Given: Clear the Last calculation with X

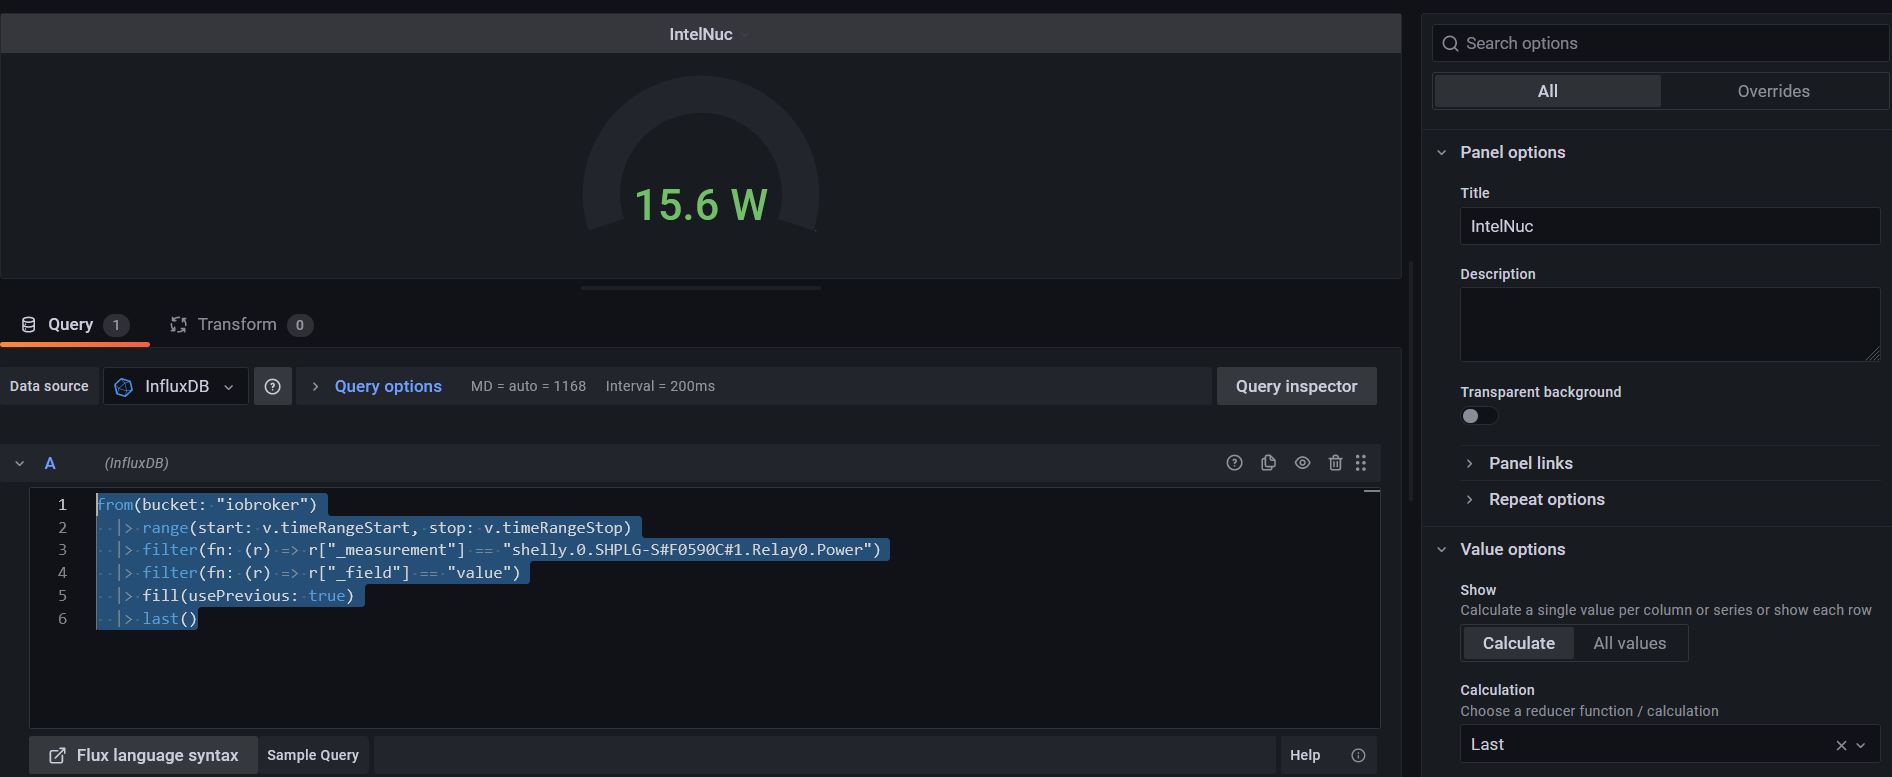Looking at the screenshot, I should point(1841,745).
